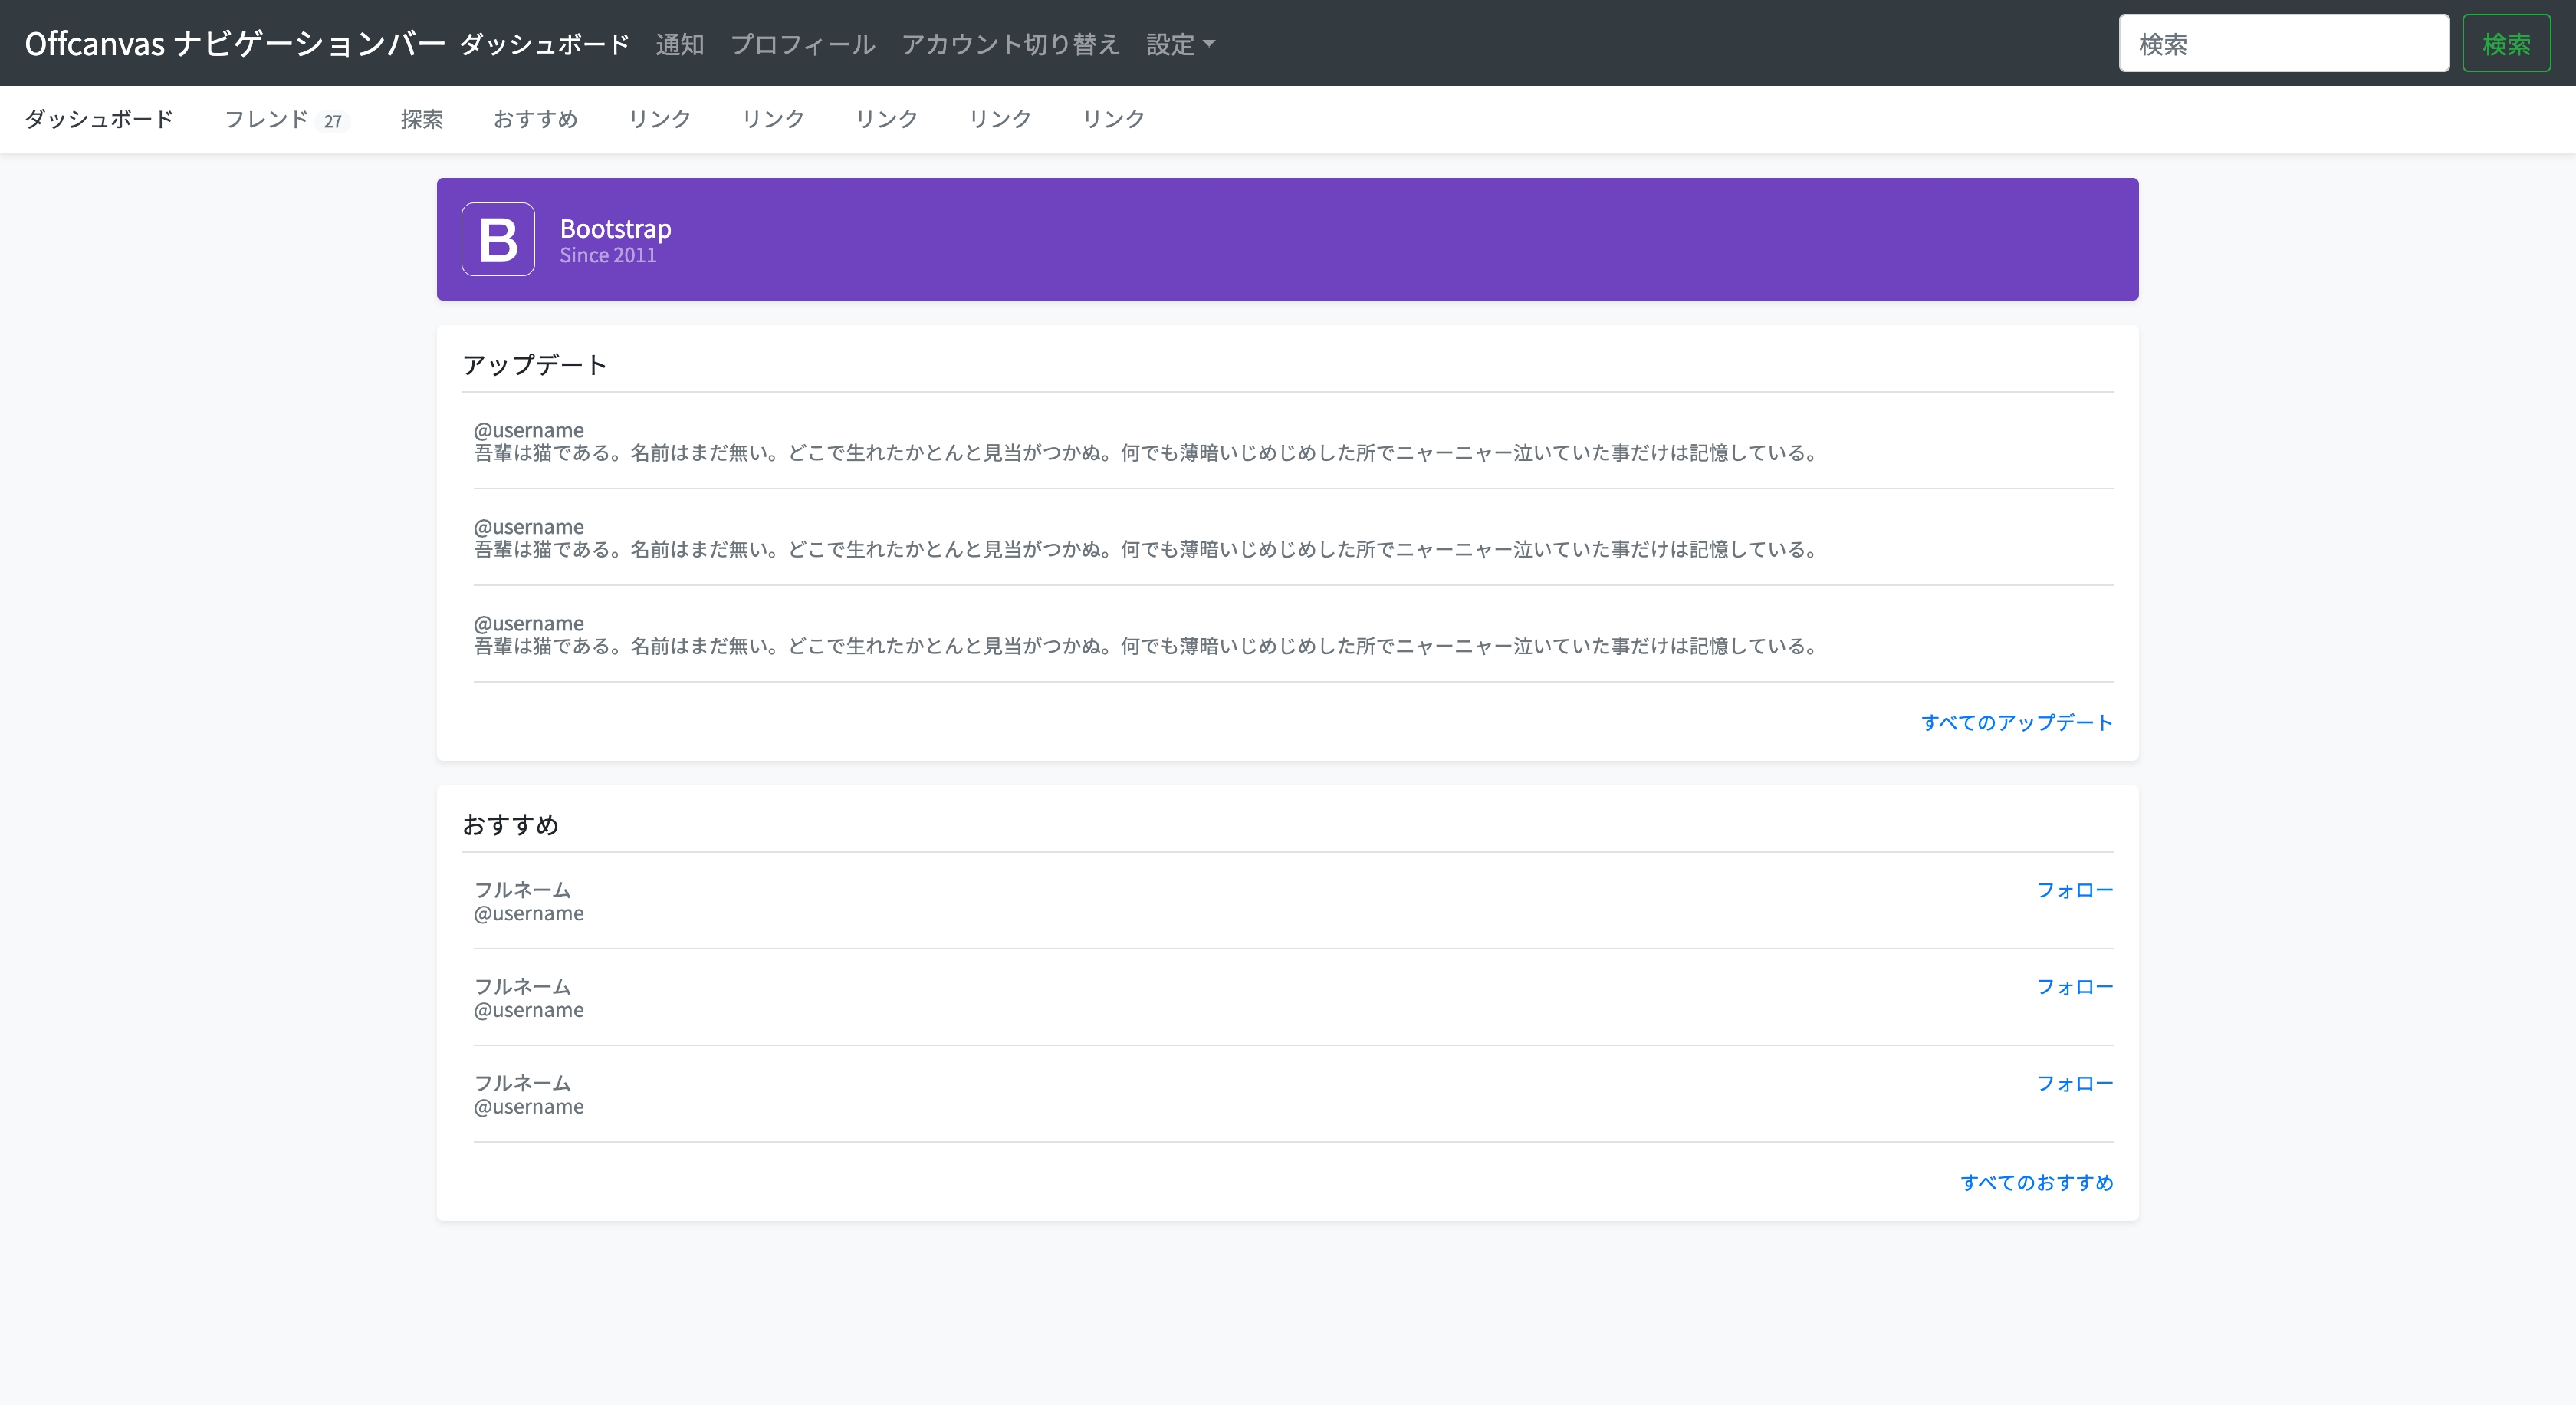Switch to the 探索 tab
The width and height of the screenshot is (2576, 1405).
point(421,119)
